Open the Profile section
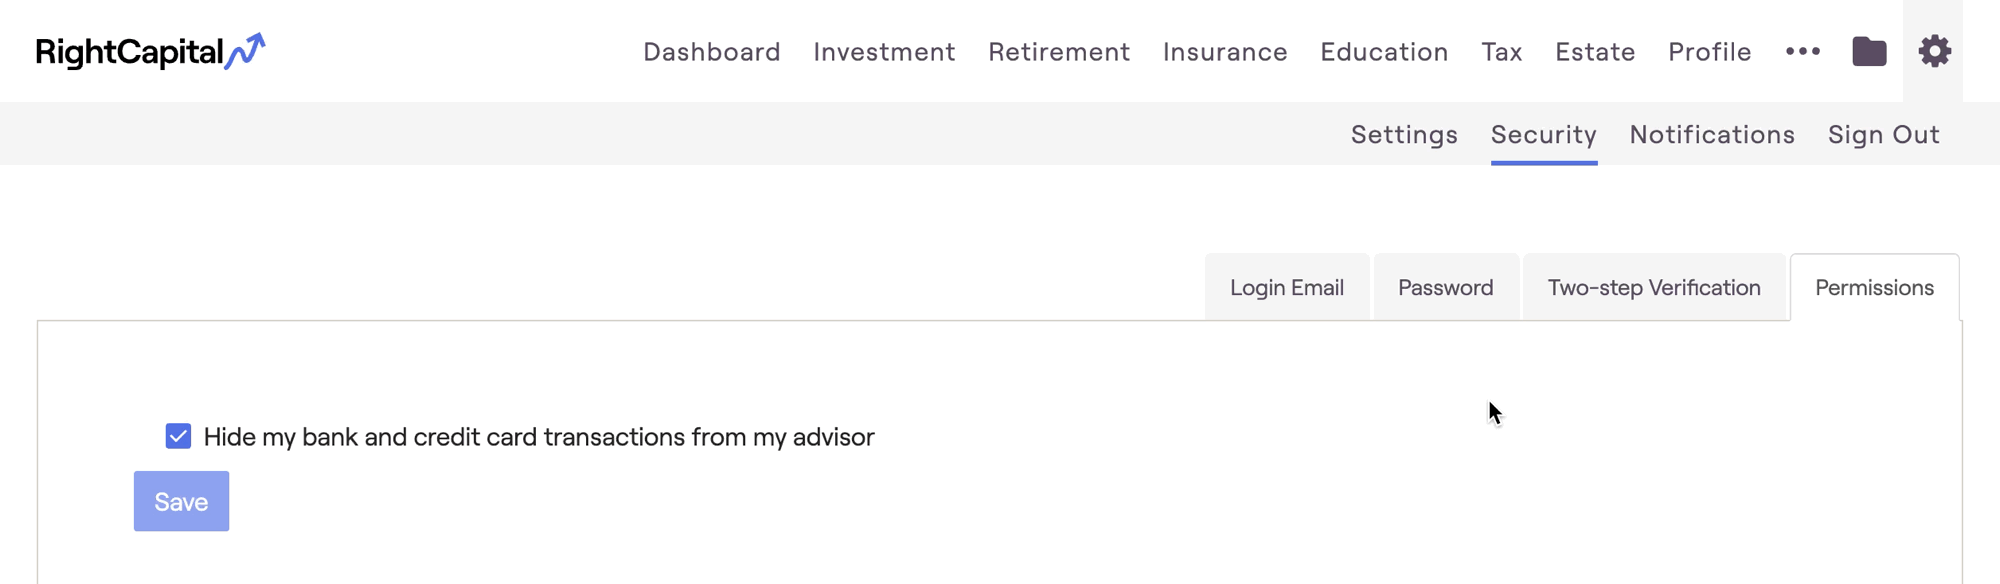This screenshot has height=584, width=2000. (x=1709, y=51)
